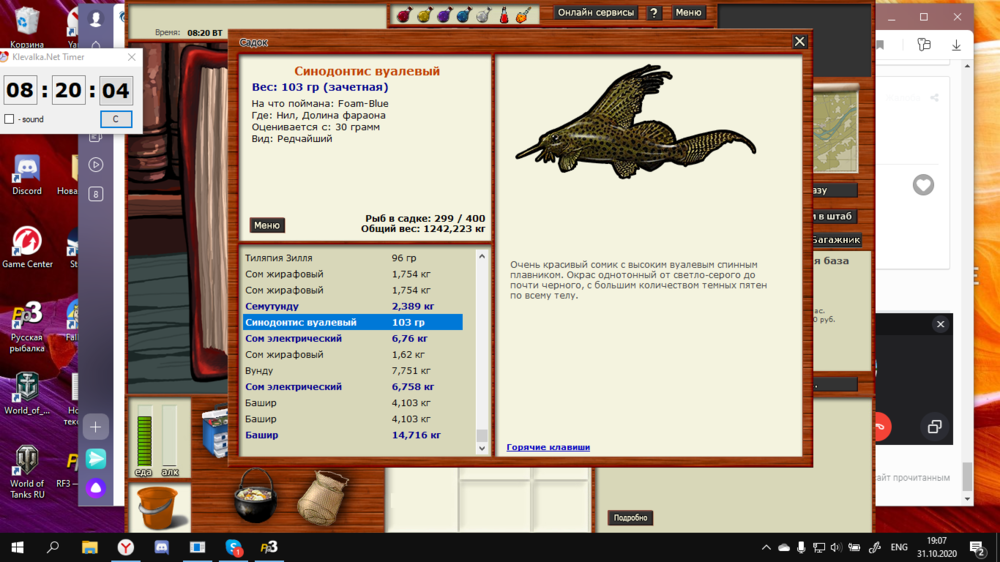Click the orange potion flask
The image size is (1000, 562).
point(523,15)
